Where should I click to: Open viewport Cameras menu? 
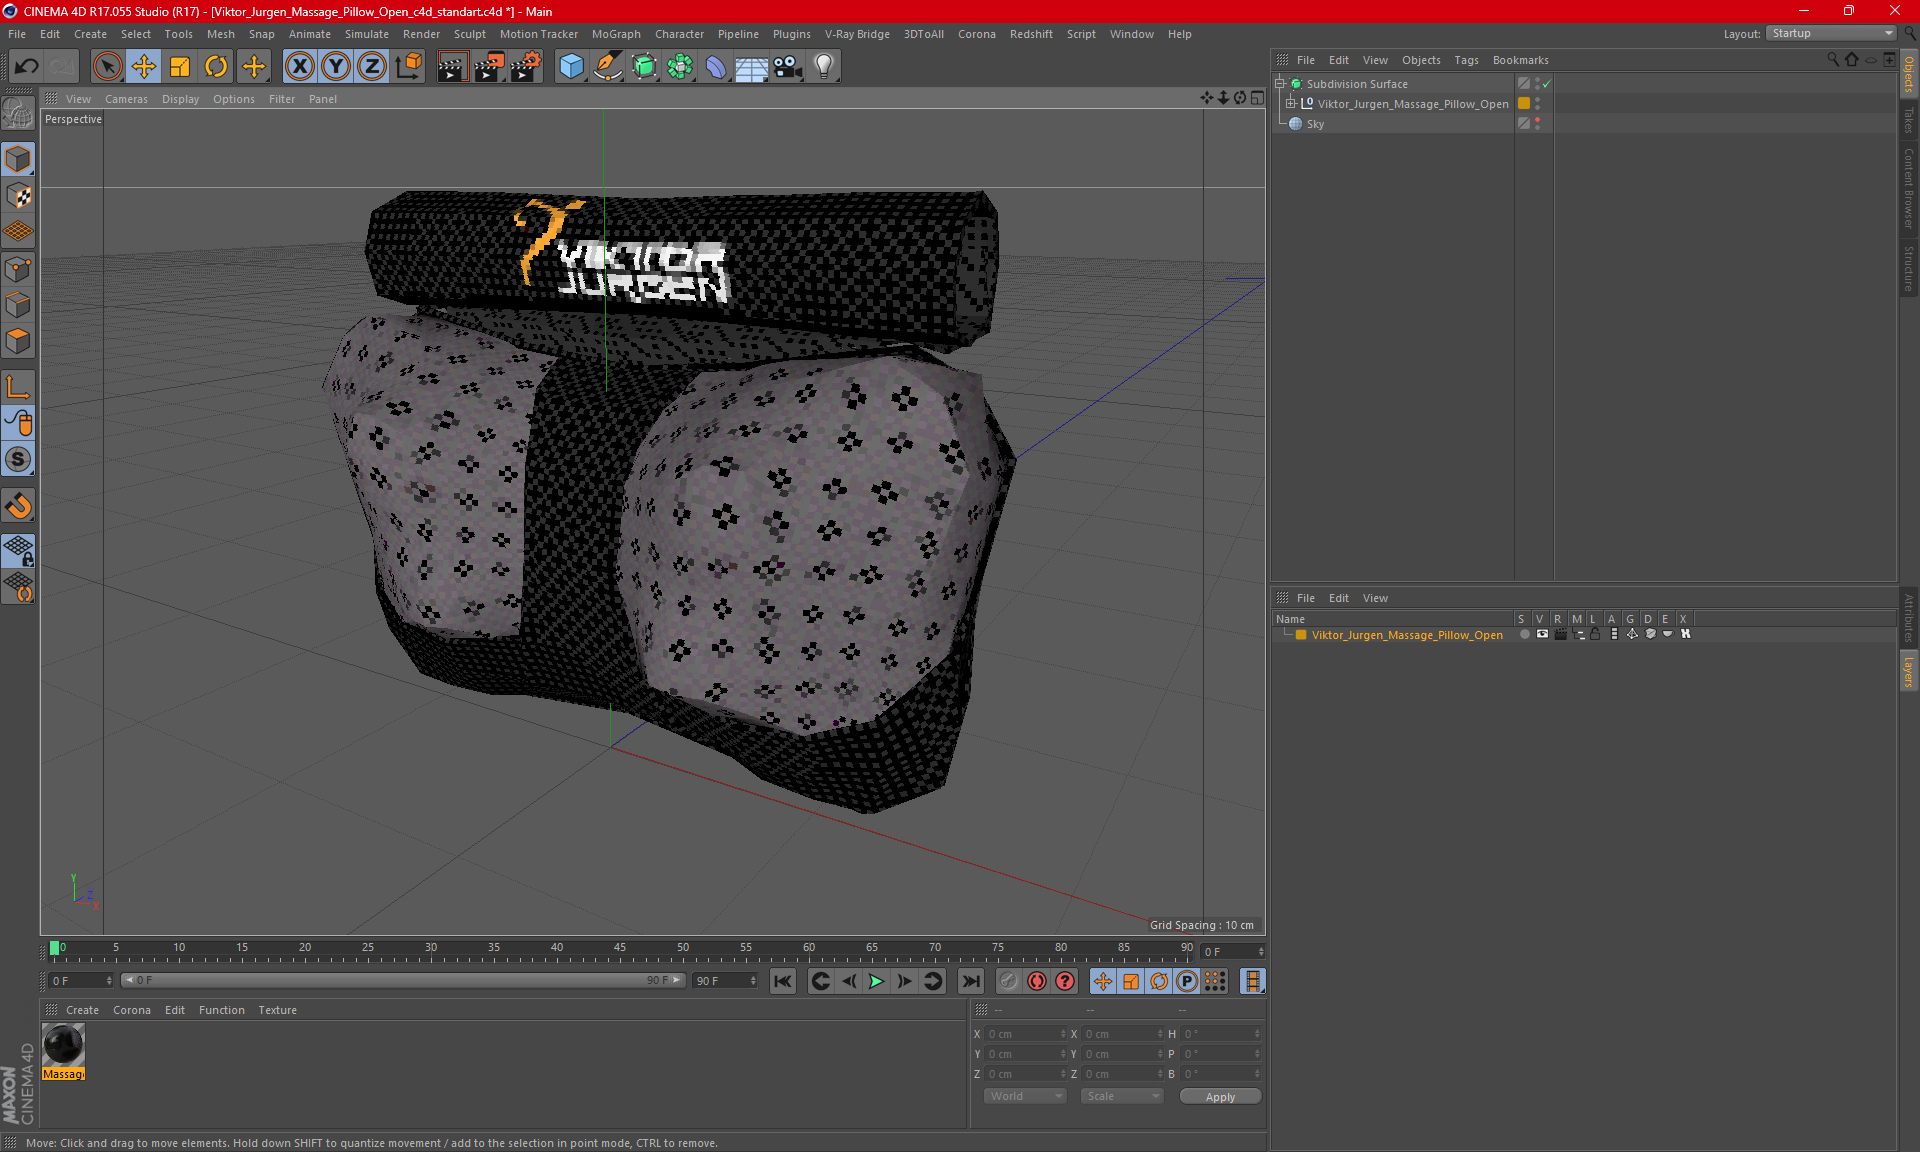coord(126,99)
